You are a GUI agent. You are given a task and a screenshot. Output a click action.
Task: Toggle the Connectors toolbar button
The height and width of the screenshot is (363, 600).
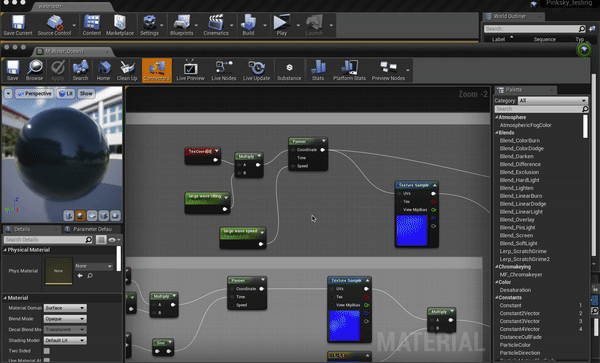(157, 70)
